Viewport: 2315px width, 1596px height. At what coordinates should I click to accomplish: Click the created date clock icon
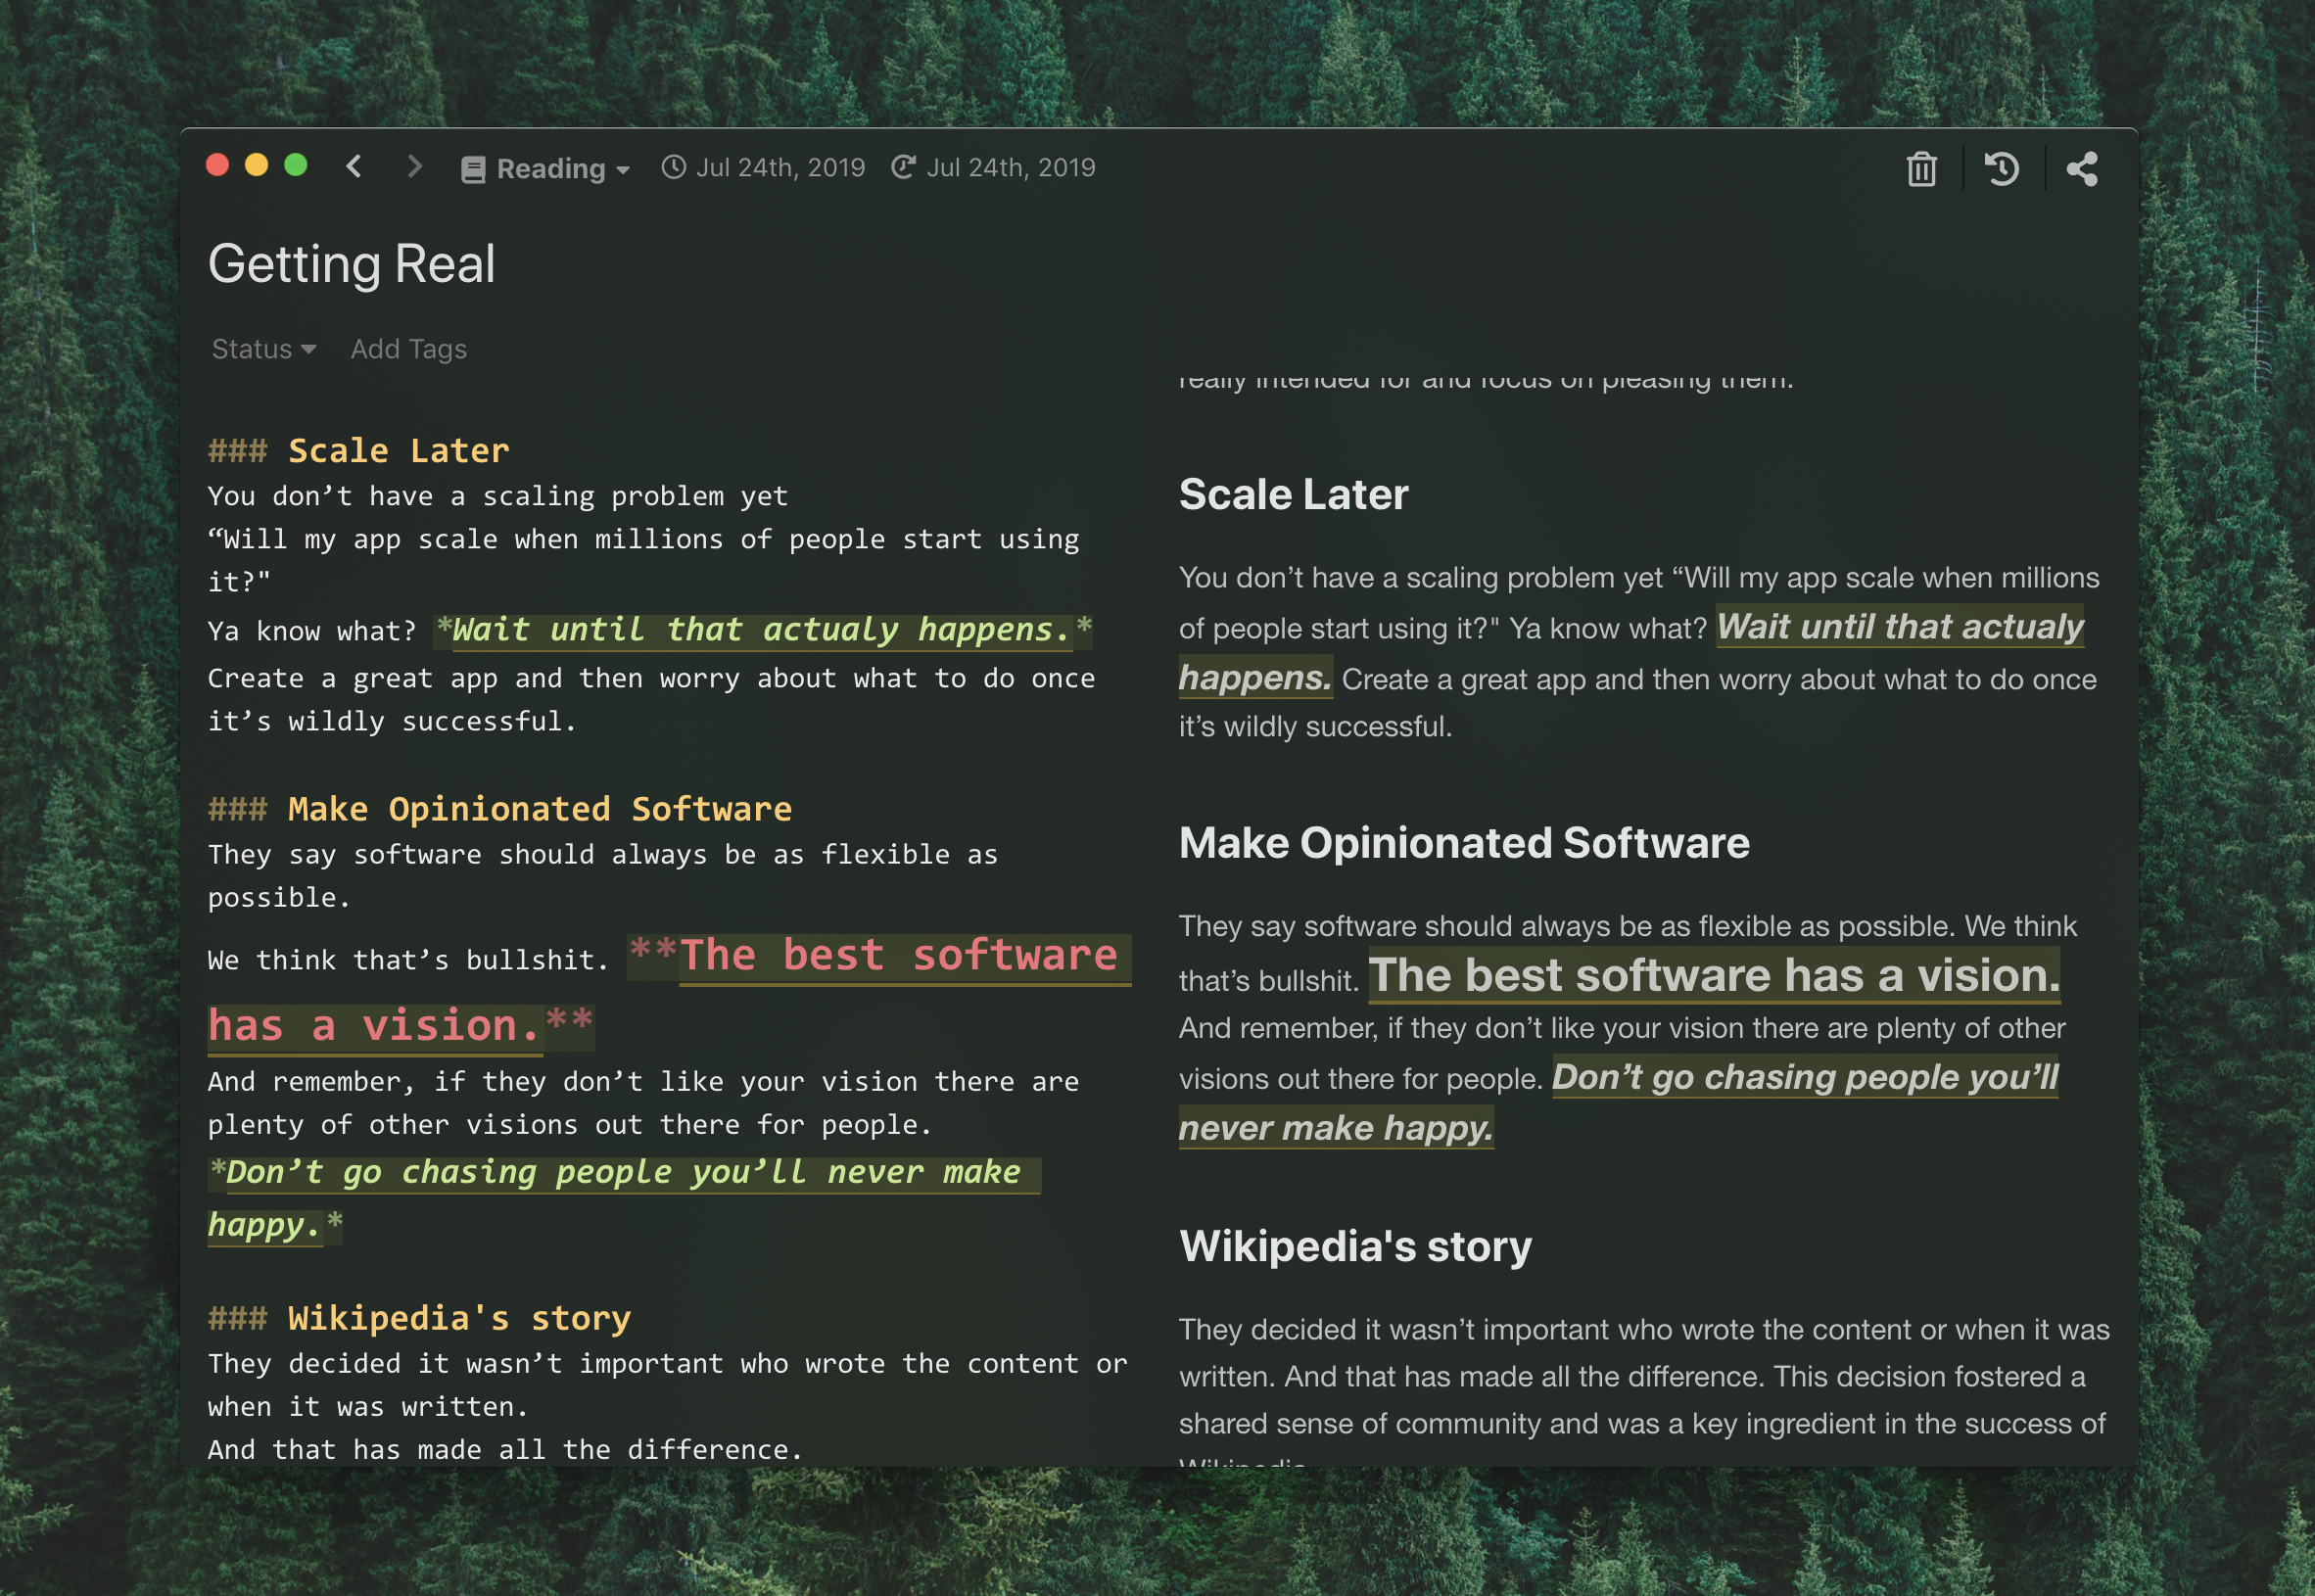tap(674, 167)
